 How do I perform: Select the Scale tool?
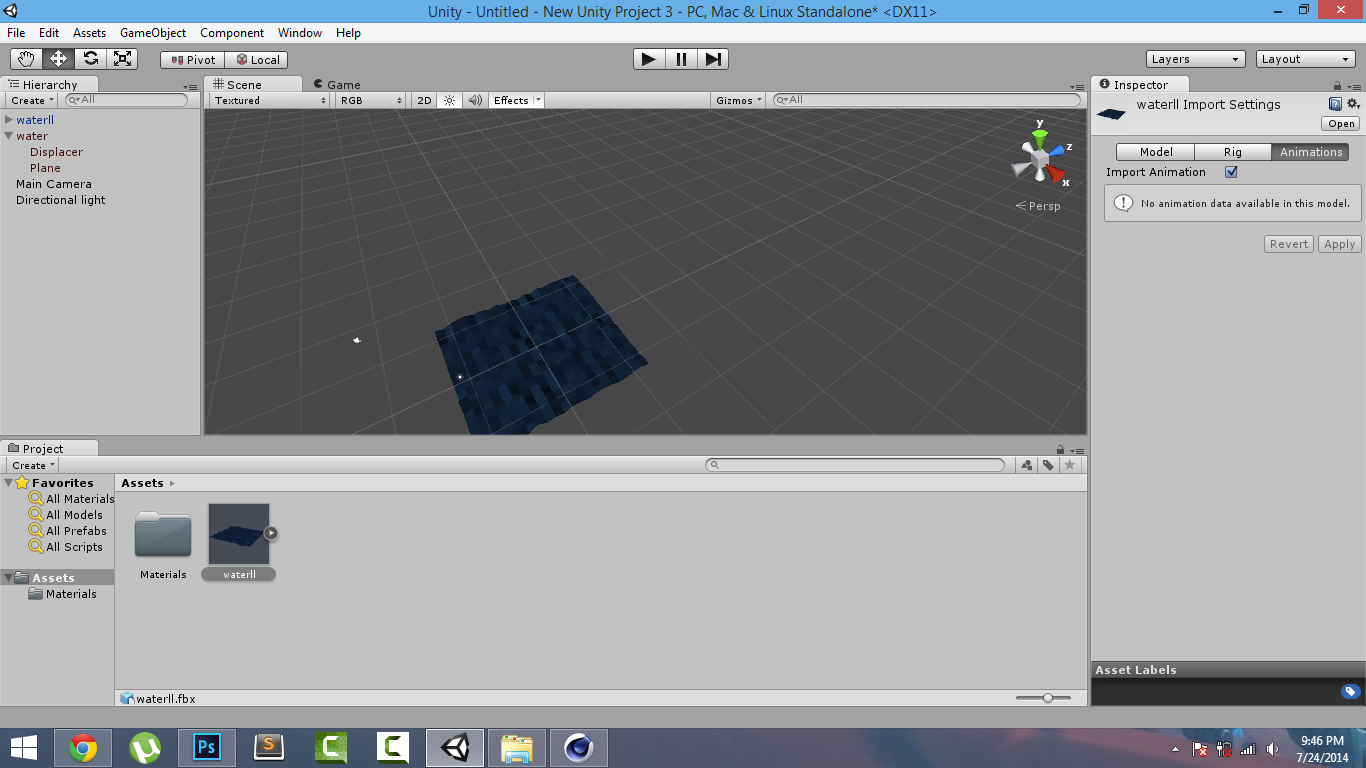(122, 59)
